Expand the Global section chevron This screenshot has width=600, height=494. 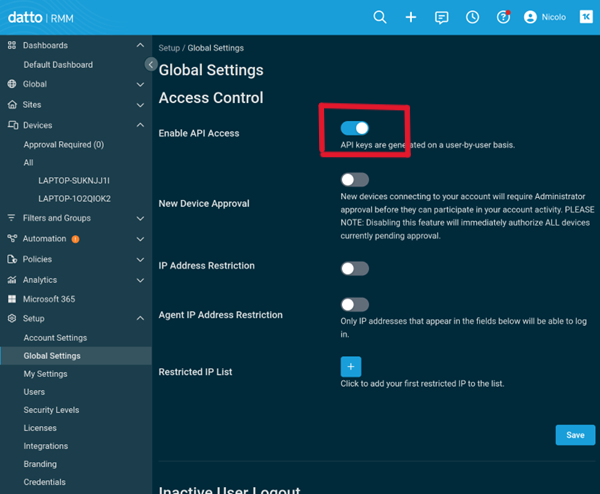[140, 85]
